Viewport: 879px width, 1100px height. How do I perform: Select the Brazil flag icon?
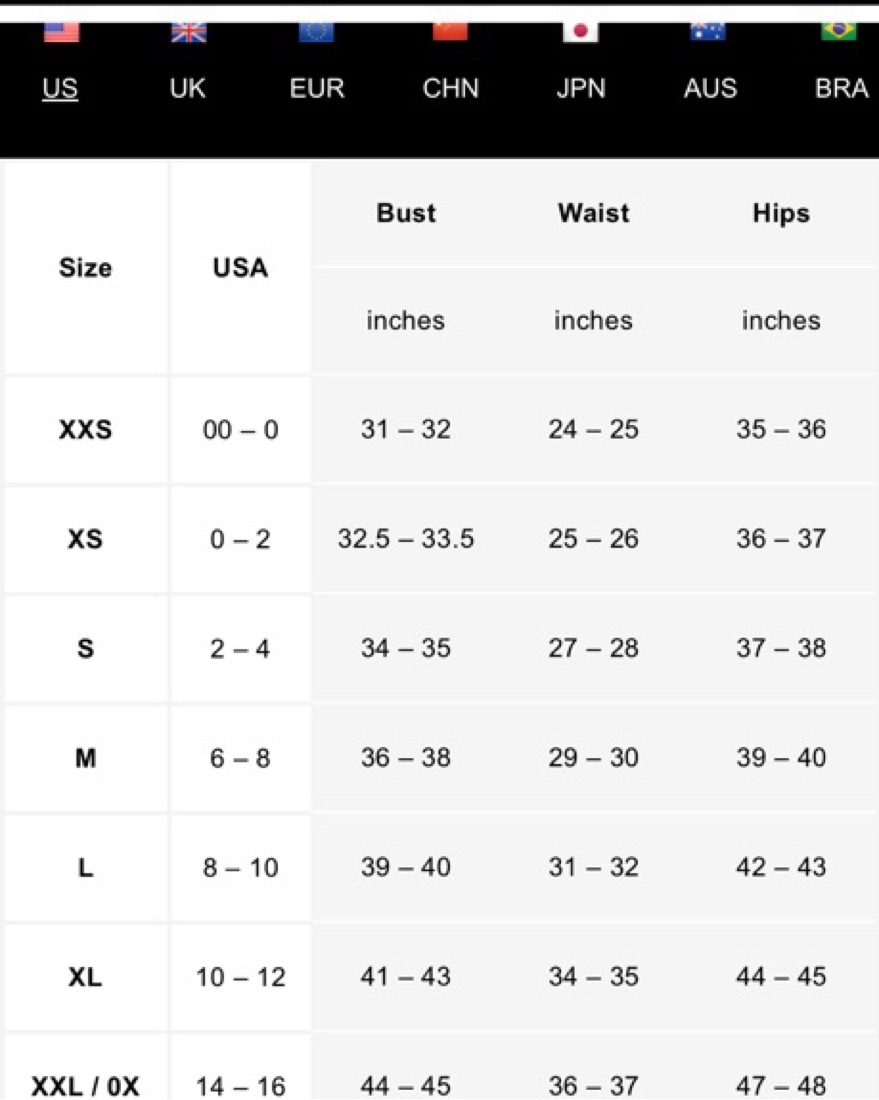pos(839,32)
